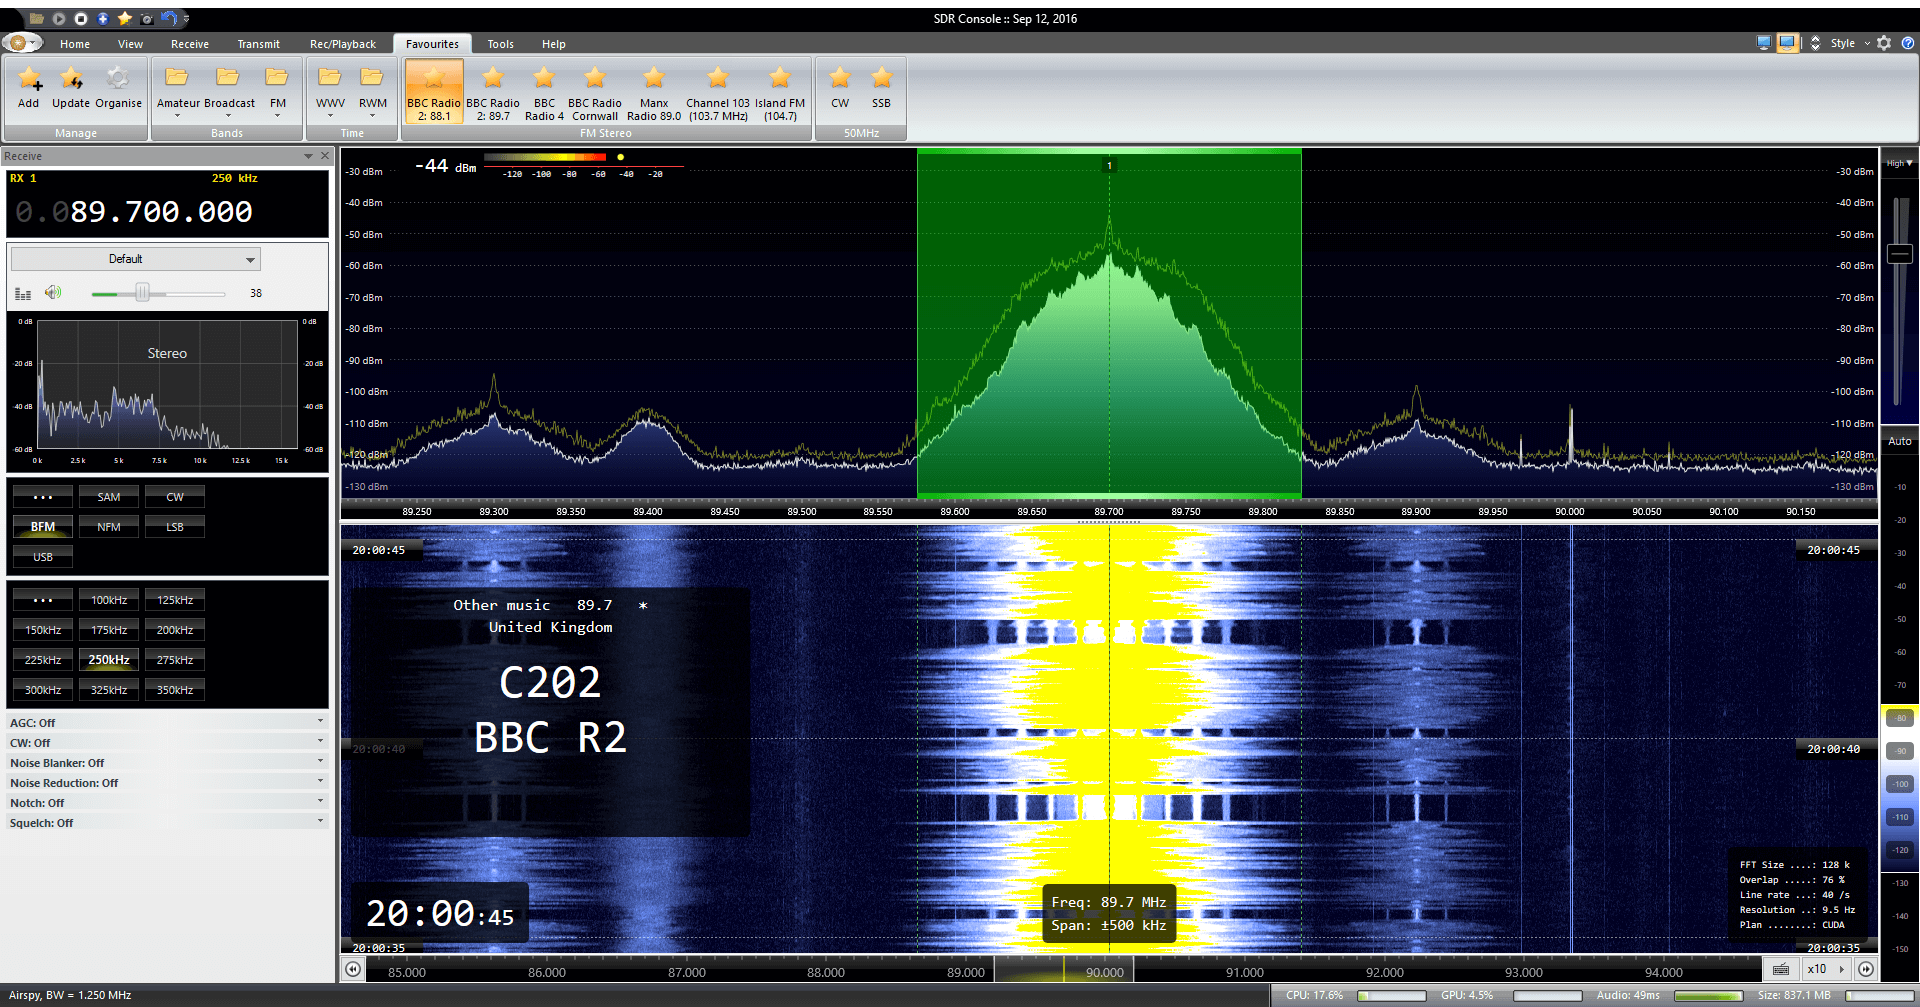The height and width of the screenshot is (1007, 1920).
Task: Click the speaker volume icon in Receive panel
Action: (54, 292)
